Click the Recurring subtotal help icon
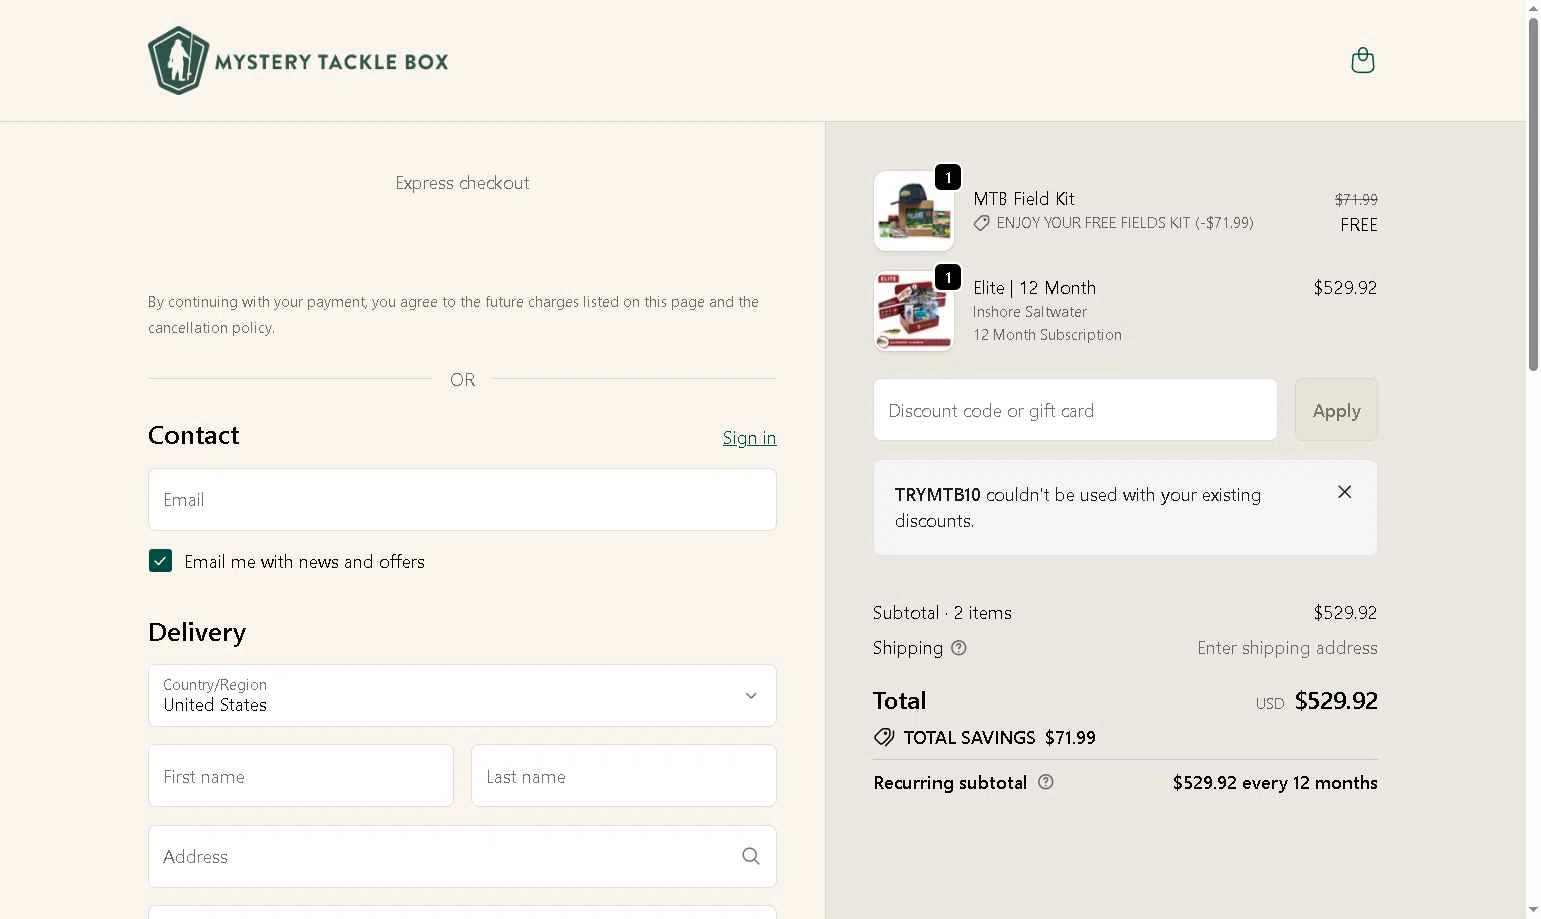 tap(1046, 782)
